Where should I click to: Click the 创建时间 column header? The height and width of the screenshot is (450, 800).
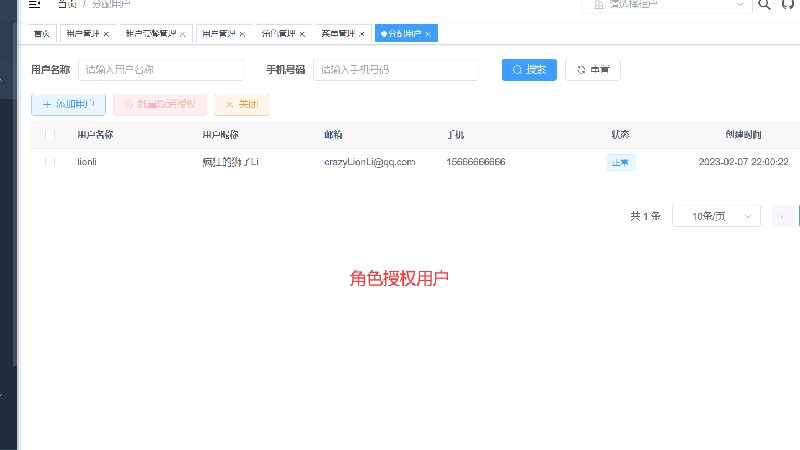(743, 135)
